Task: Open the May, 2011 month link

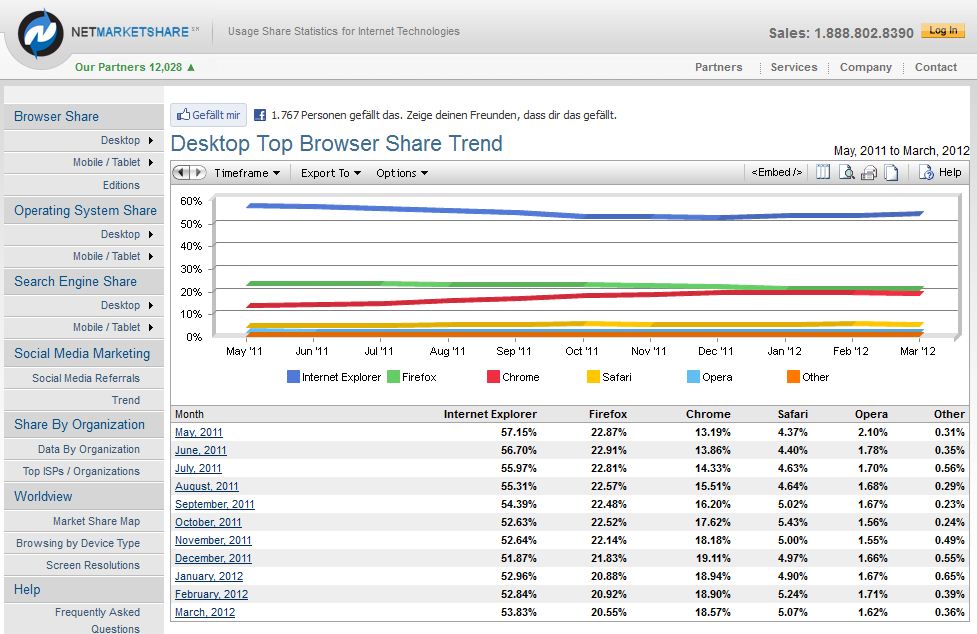Action: pos(199,432)
